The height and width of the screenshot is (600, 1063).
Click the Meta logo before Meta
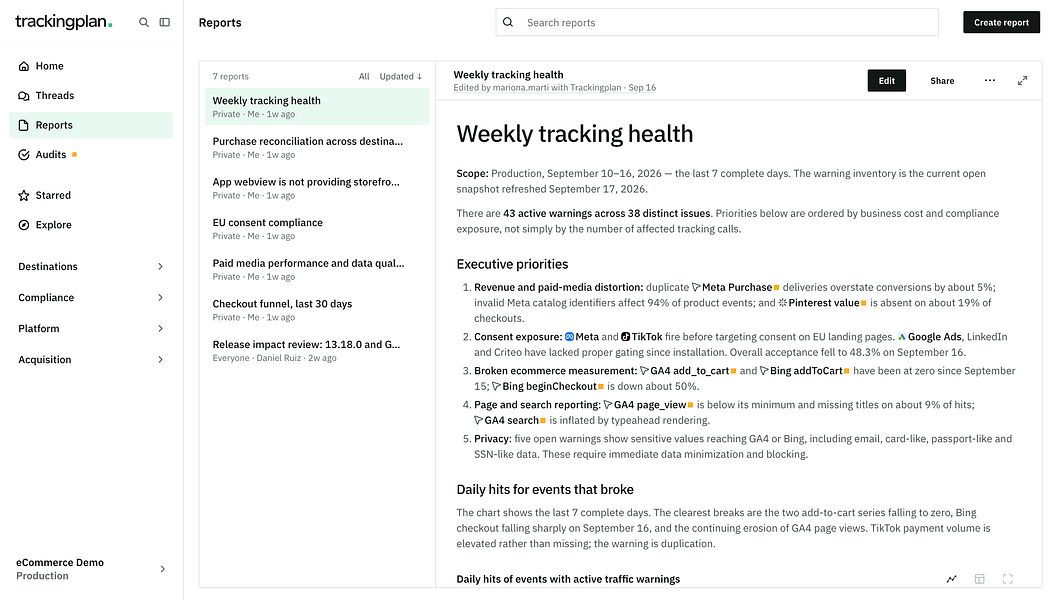pyautogui.click(x=569, y=337)
